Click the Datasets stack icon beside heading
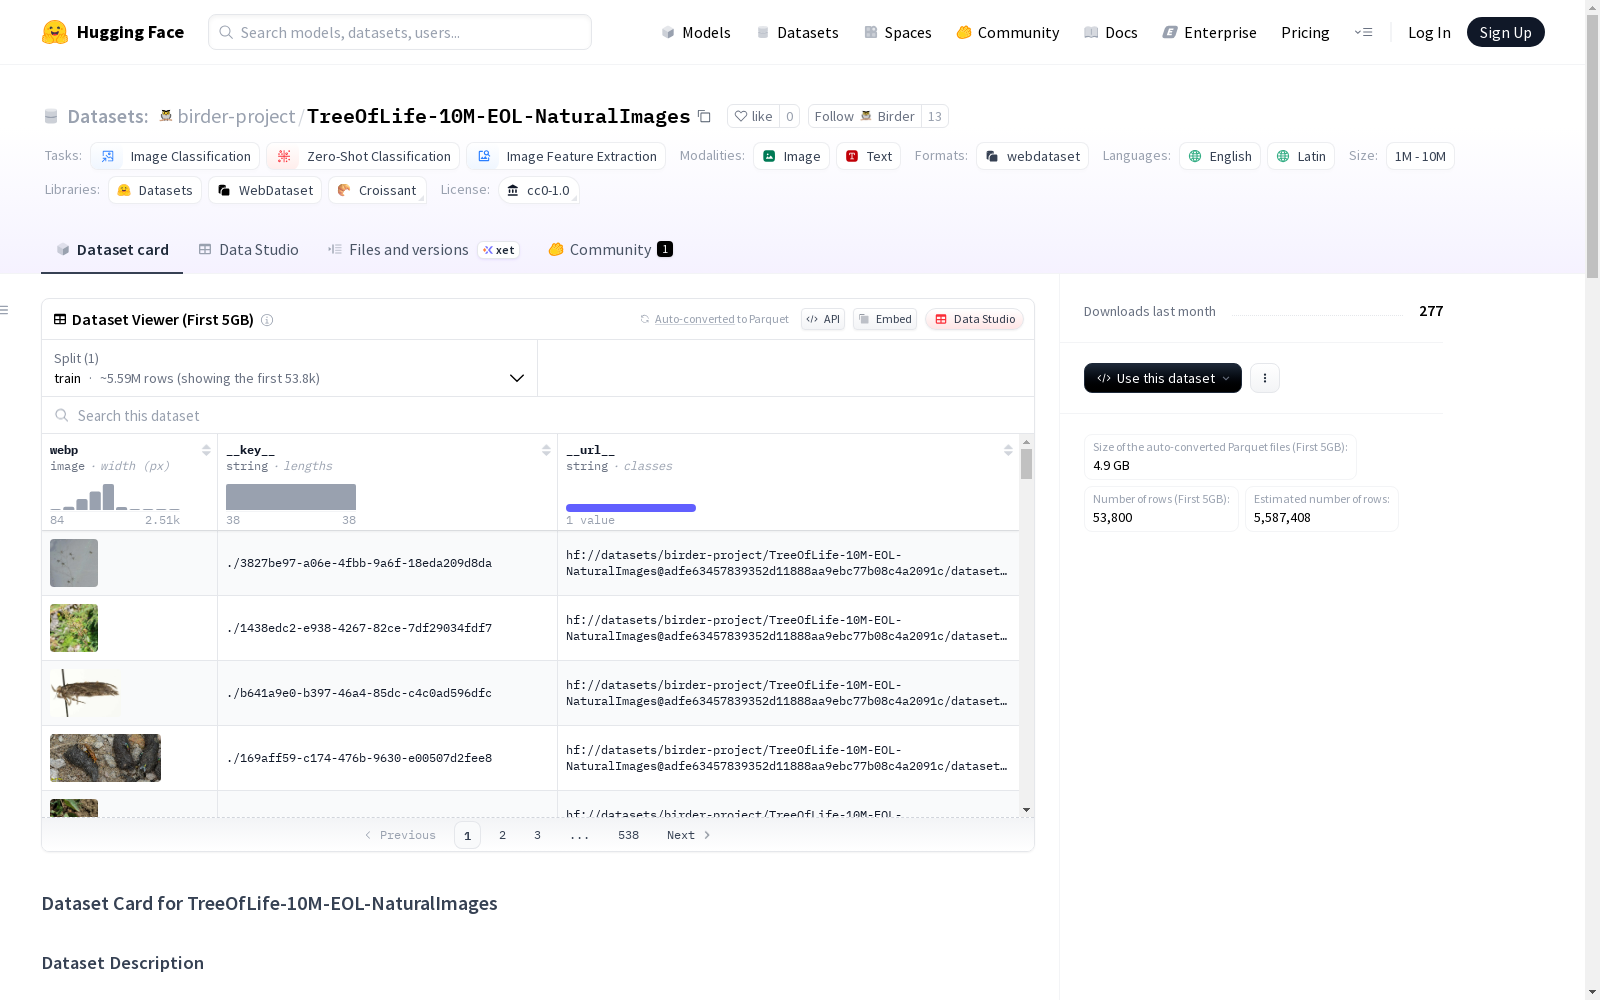This screenshot has width=1600, height=1000. click(51, 116)
